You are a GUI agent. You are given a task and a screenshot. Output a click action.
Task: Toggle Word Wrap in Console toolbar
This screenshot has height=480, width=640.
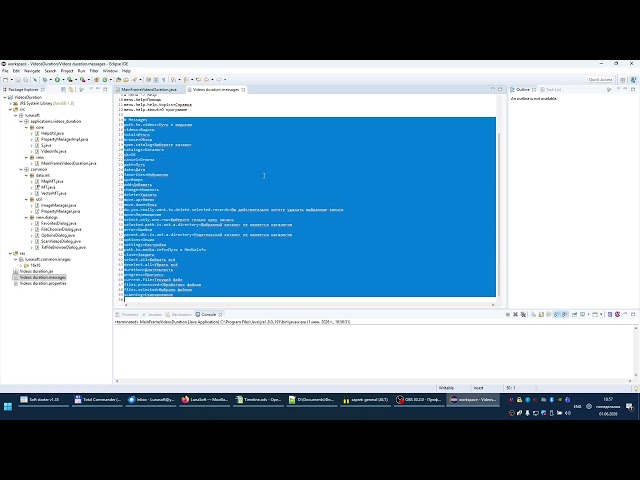[x=549, y=314]
